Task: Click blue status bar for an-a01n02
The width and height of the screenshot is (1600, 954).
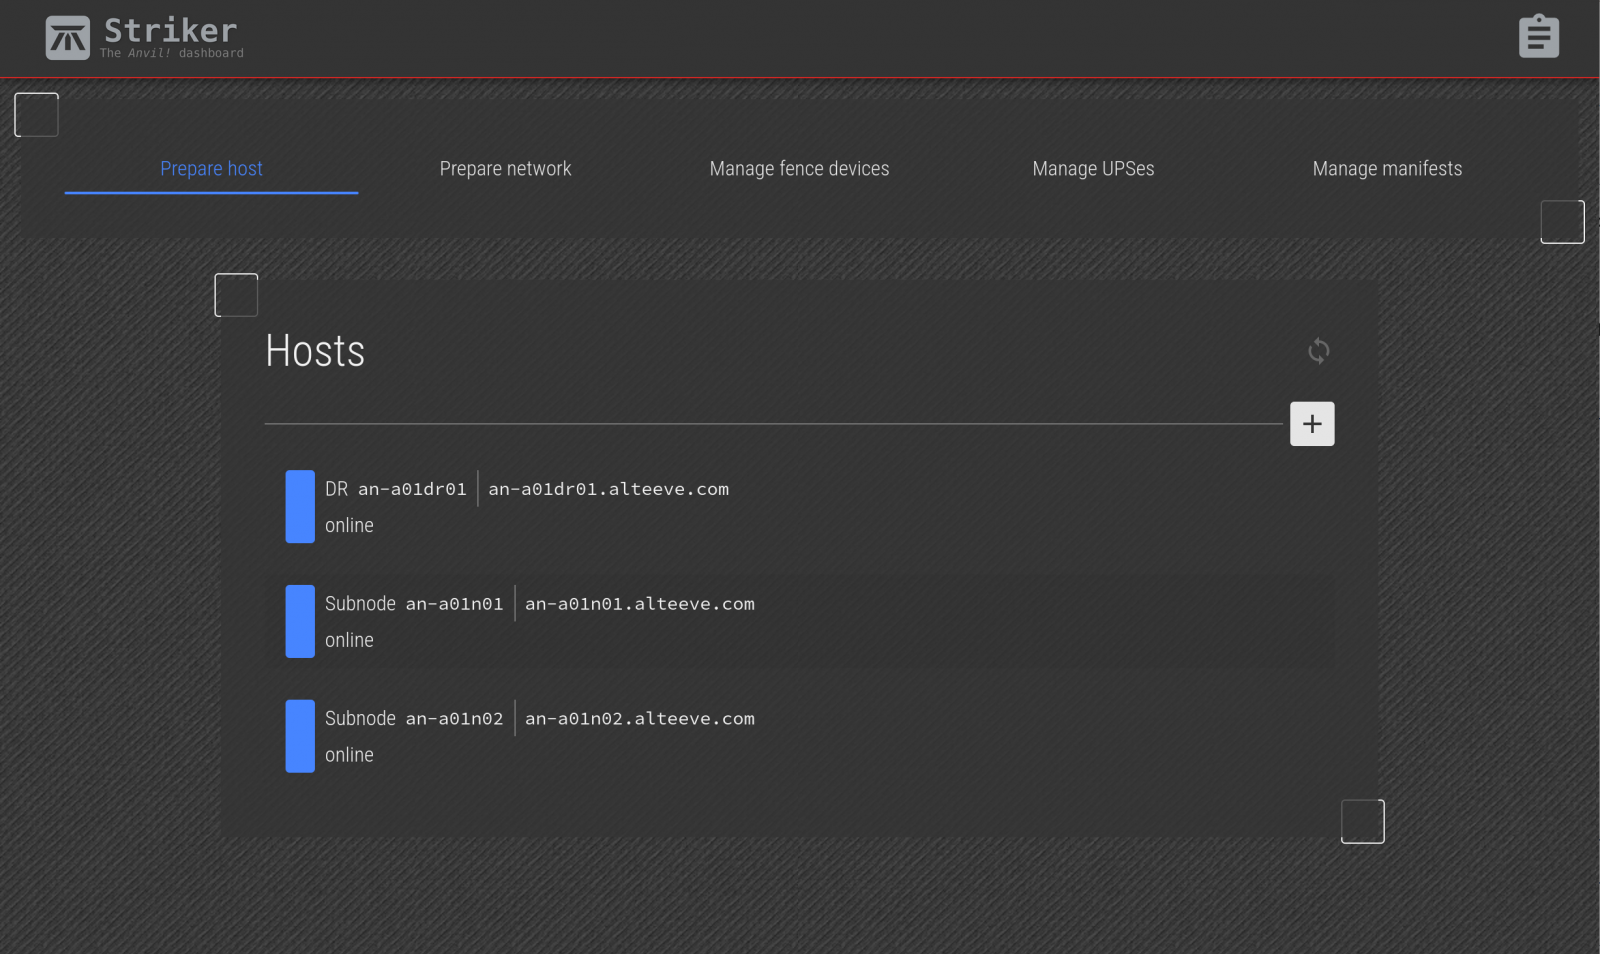Action: tap(300, 736)
